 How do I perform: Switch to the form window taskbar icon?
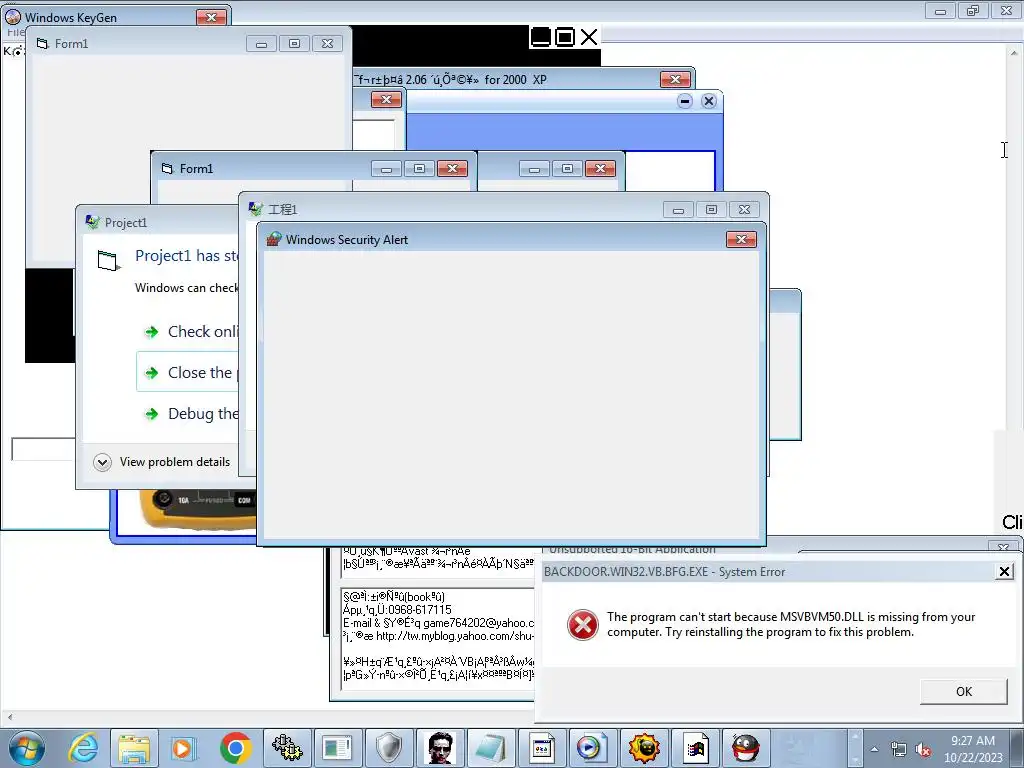tap(338, 748)
